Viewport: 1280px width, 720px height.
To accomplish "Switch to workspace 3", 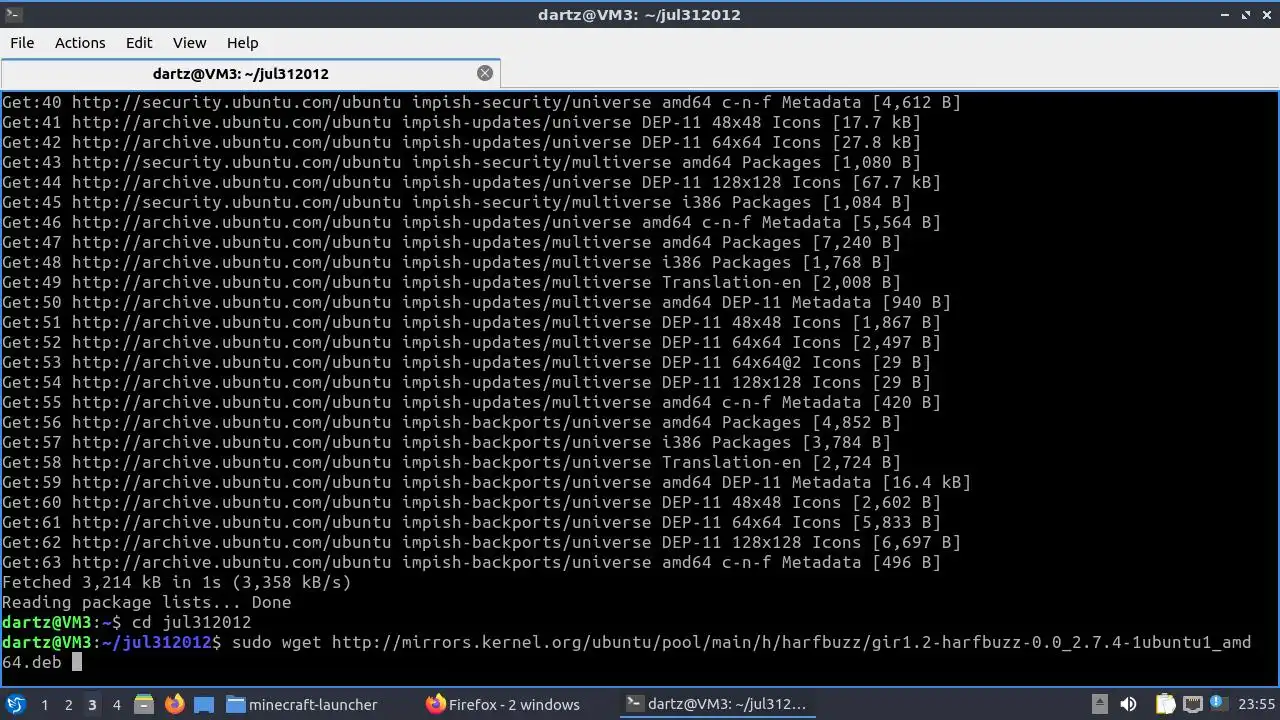I will 92,704.
